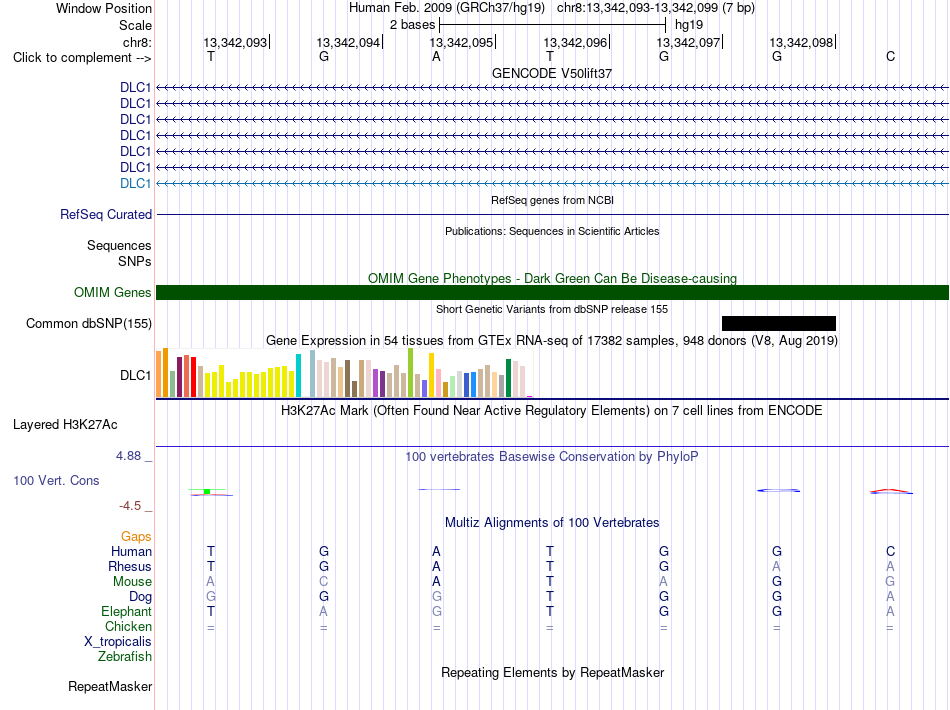Click 'Click to complement -->' label

(x=82, y=58)
